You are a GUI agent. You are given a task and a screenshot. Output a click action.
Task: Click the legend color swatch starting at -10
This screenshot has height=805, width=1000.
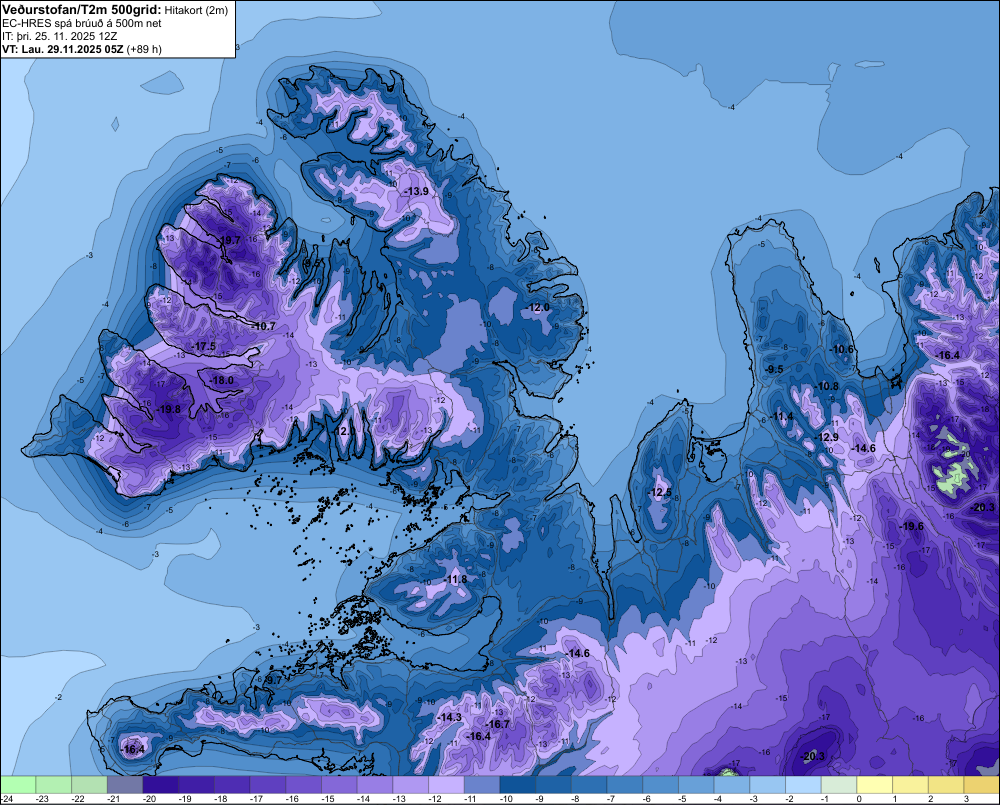[x=518, y=785]
